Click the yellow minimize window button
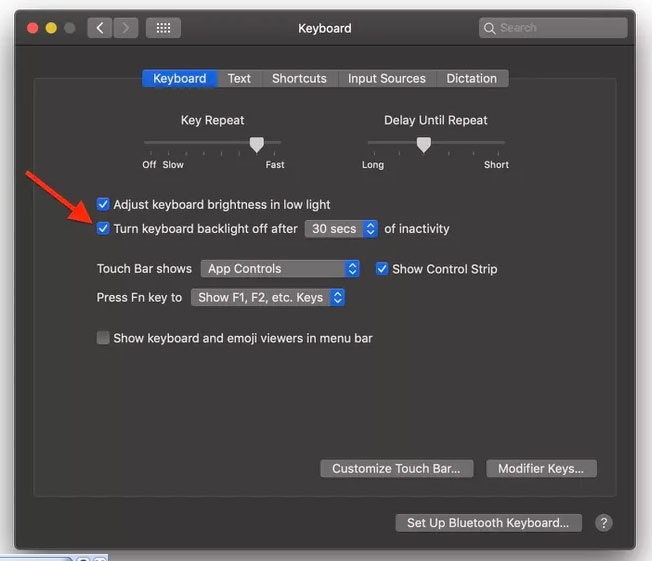Screen dimensions: 652x561 [50, 28]
